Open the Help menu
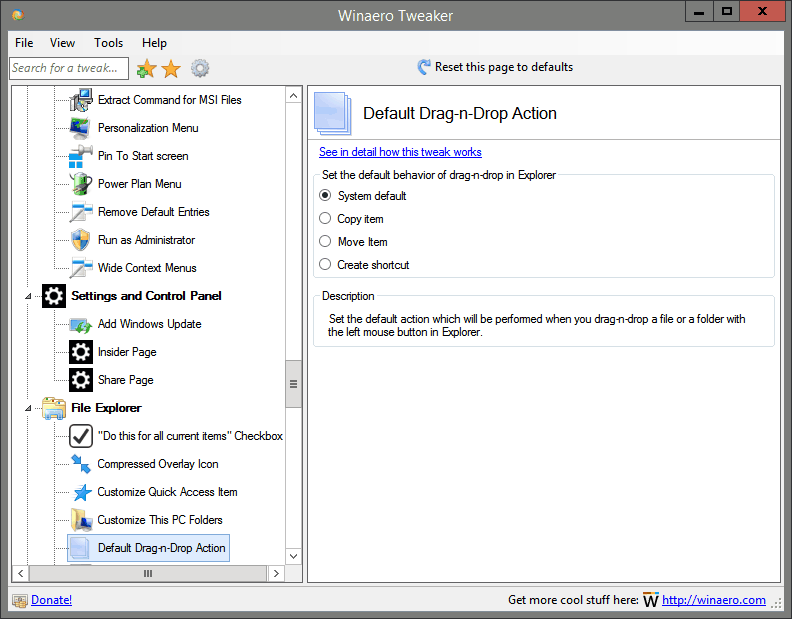 pos(154,43)
